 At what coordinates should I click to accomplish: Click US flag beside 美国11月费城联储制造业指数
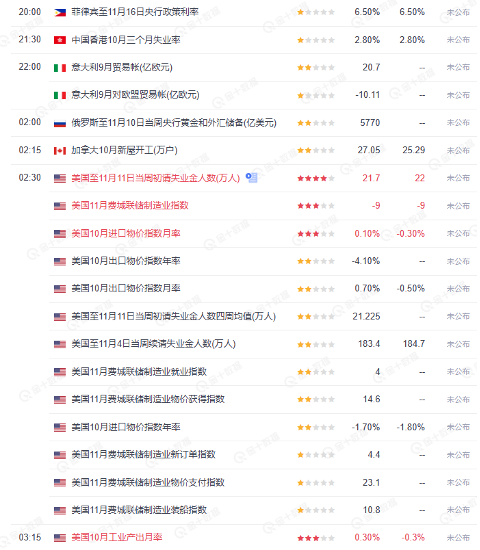60,206
